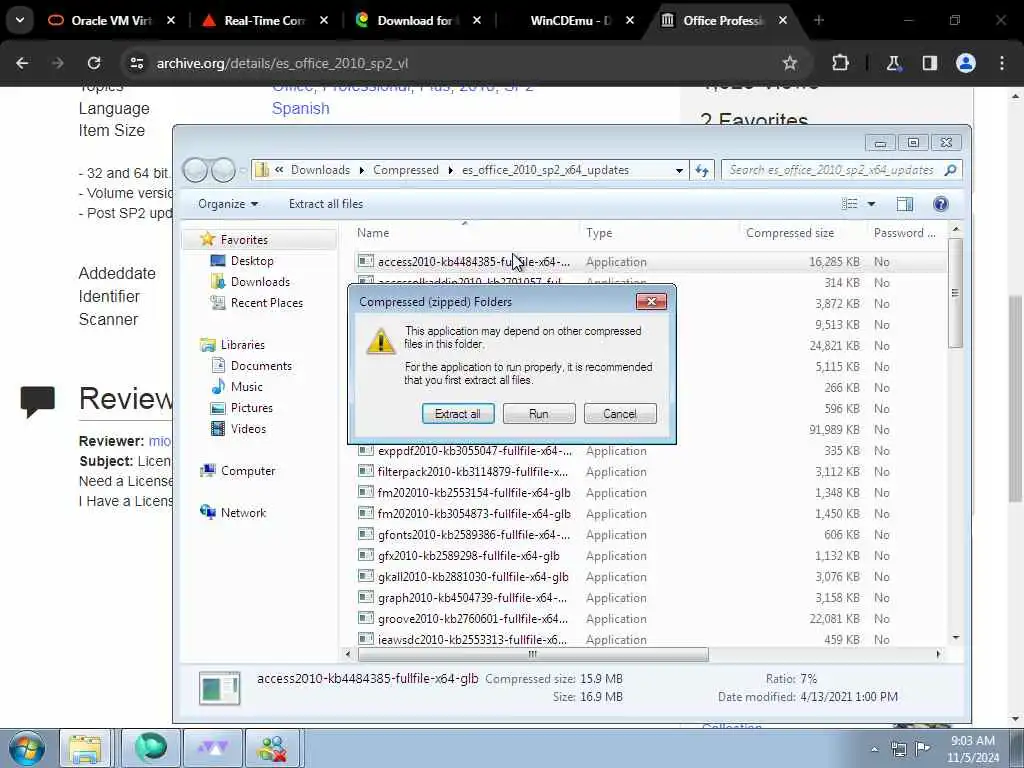The image size is (1024, 768).
Task: Select filterpack2010-kb3114879 file
Action: pyautogui.click(x=472, y=472)
